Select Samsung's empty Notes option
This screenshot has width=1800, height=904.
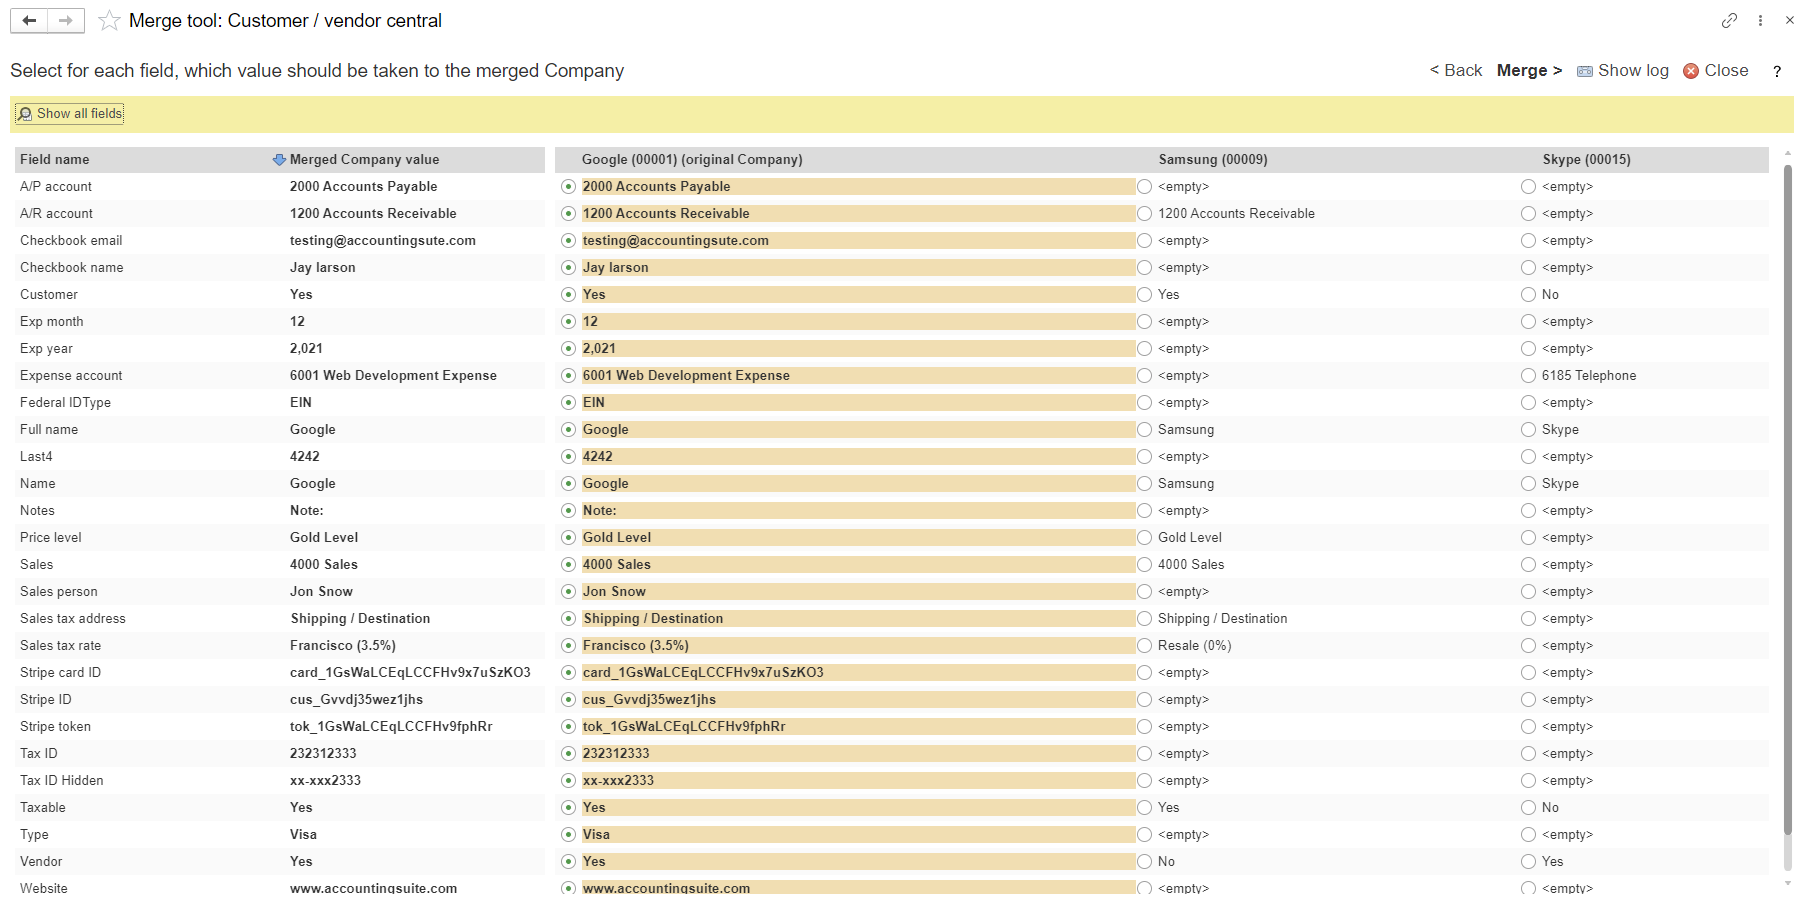click(x=1145, y=511)
